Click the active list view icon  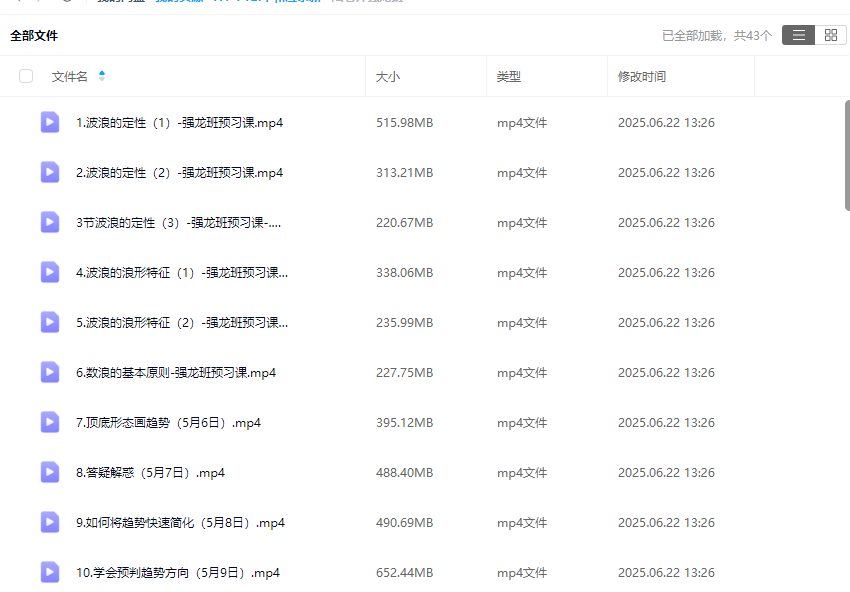[x=797, y=34]
